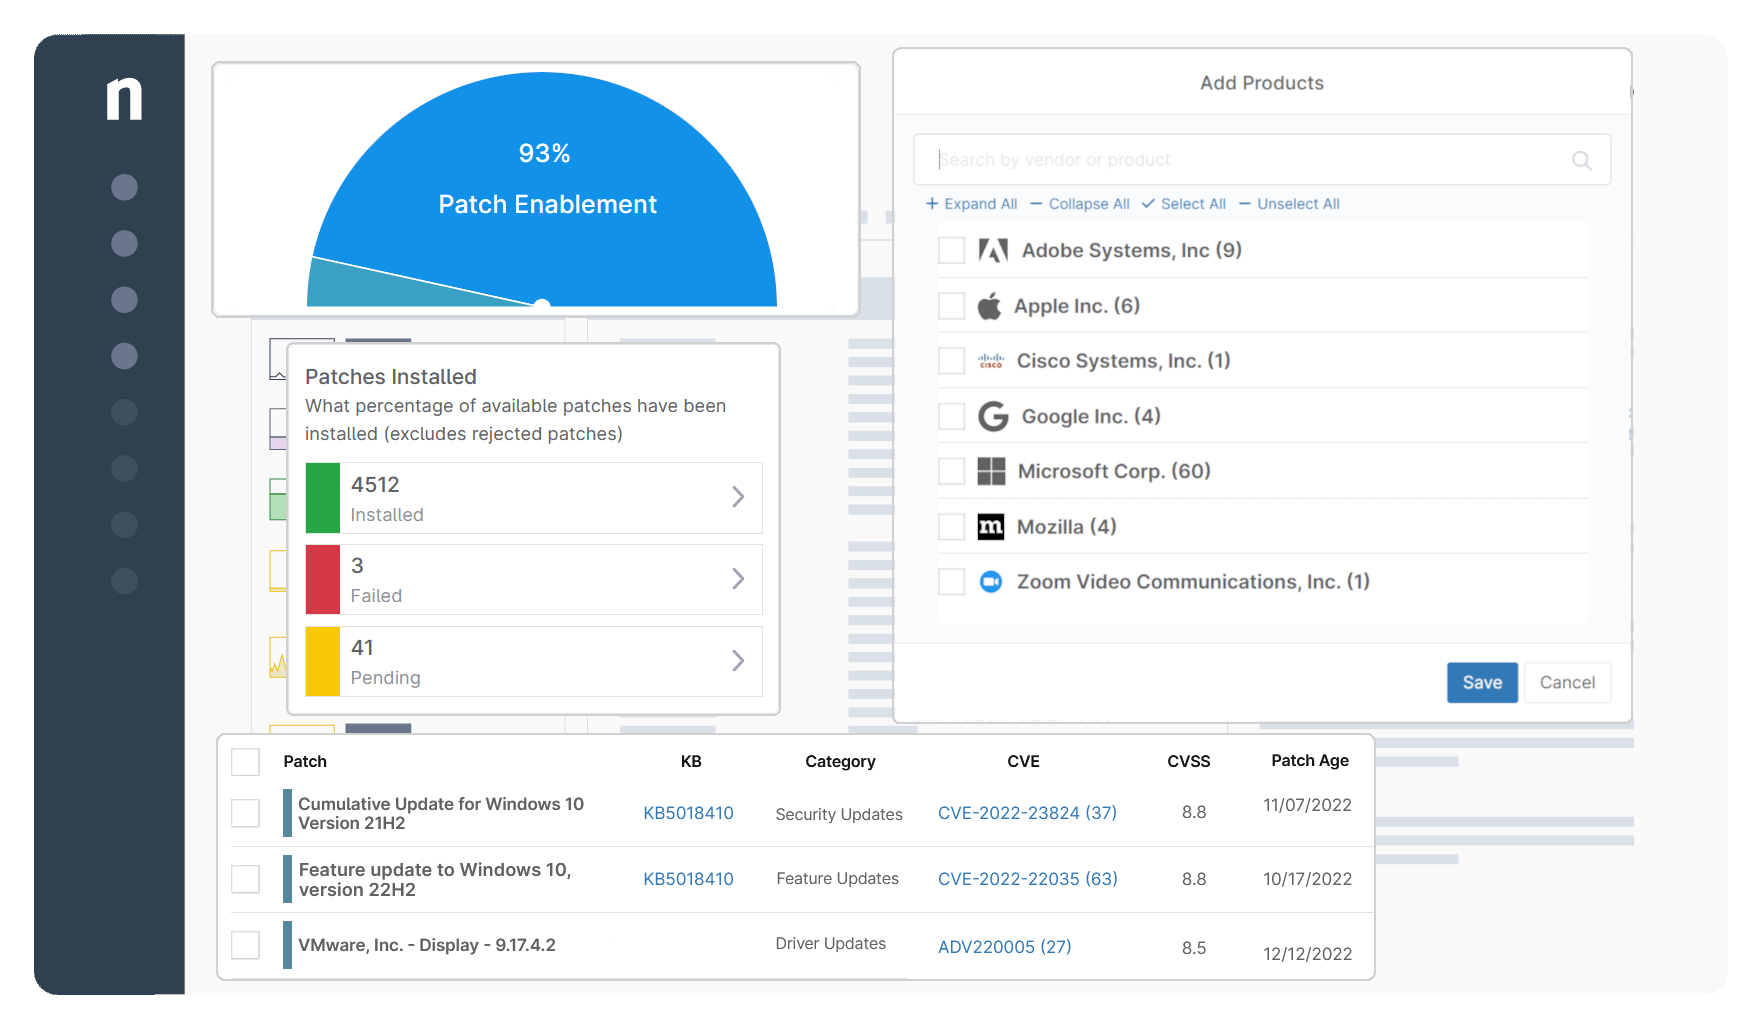
Task: Expand details for 4512 Installed patches
Action: 739,497
